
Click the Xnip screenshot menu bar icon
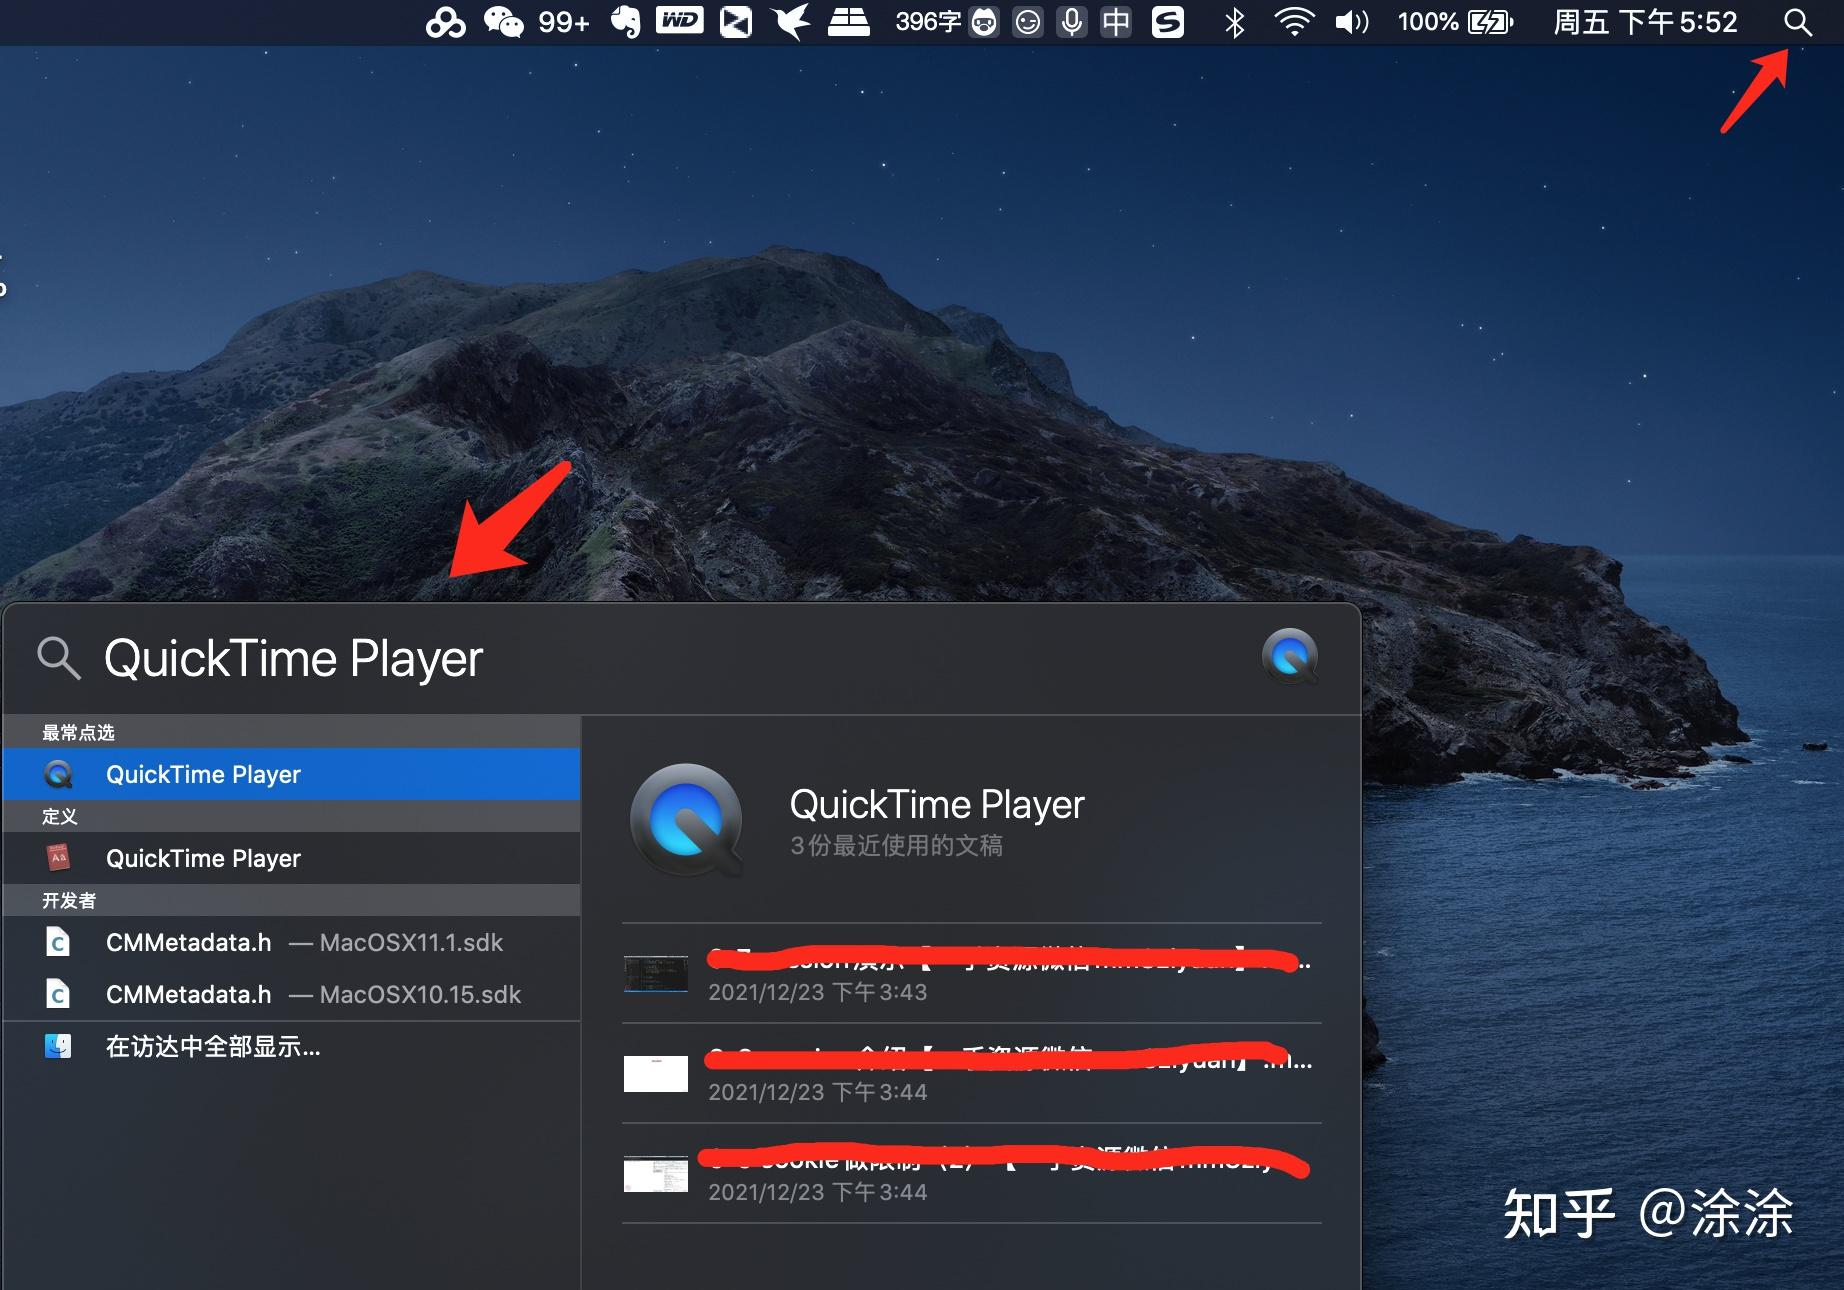(x=735, y=22)
